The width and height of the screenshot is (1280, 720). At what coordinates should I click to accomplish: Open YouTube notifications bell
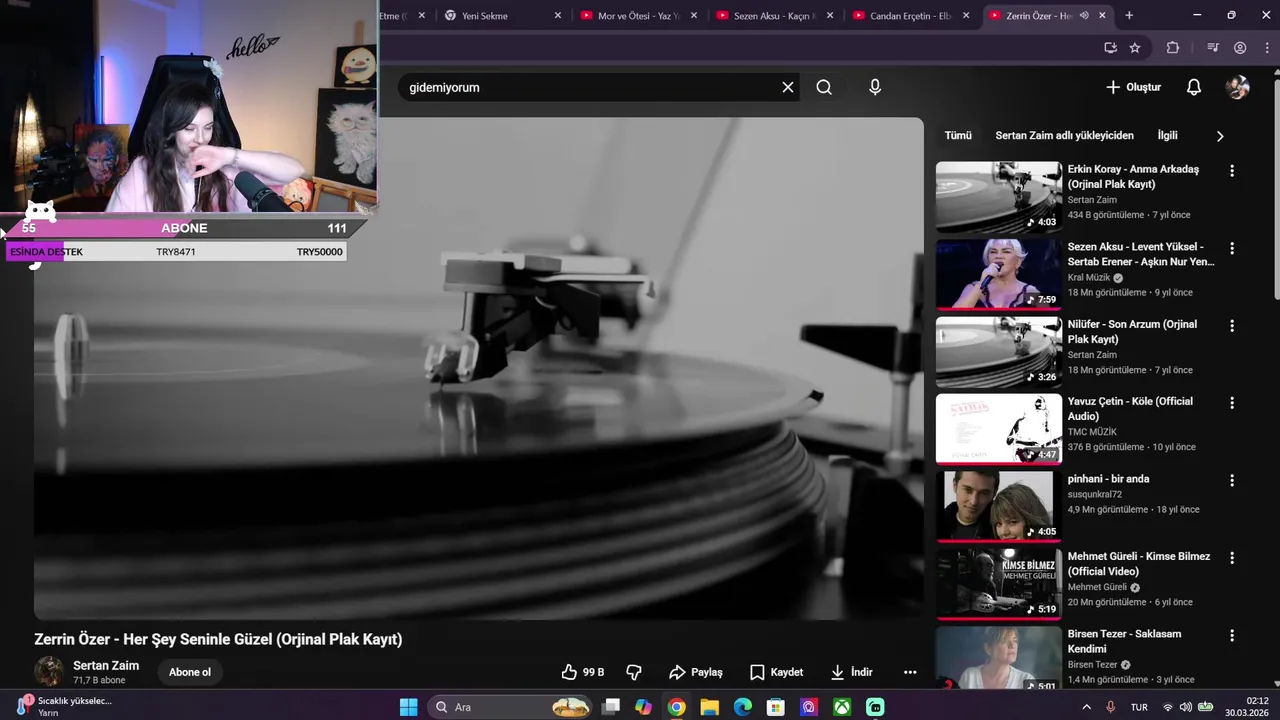click(1194, 87)
